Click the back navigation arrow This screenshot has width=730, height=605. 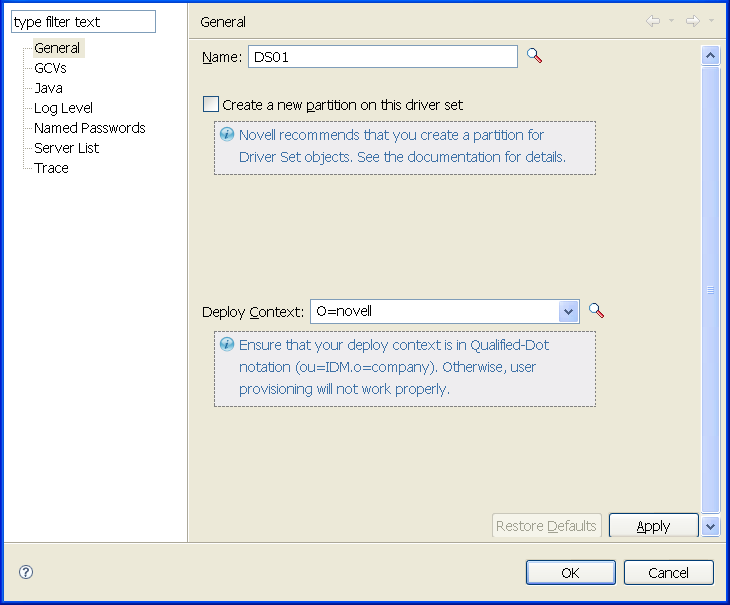click(653, 21)
